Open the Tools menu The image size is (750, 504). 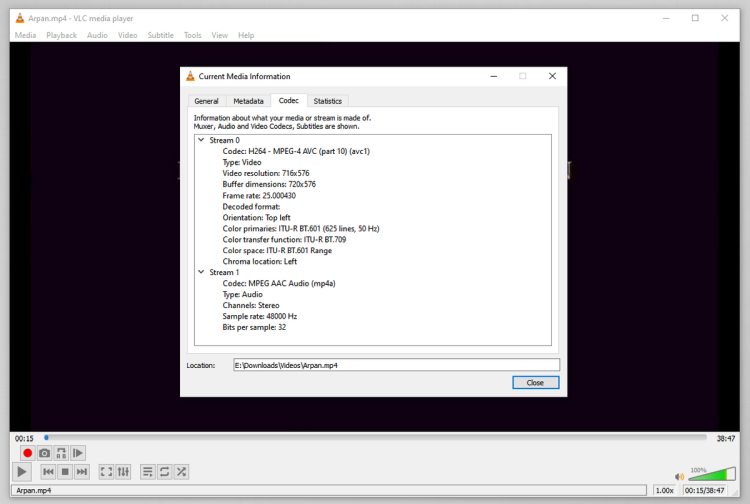tap(192, 35)
